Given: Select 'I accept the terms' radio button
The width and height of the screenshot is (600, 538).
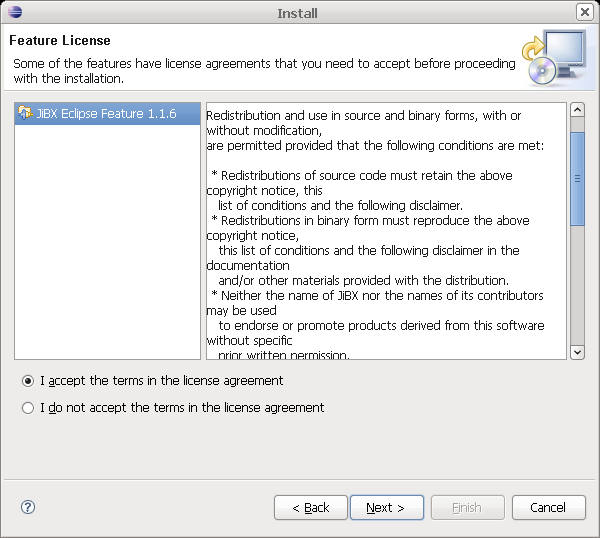Looking at the screenshot, I should pos(28,381).
